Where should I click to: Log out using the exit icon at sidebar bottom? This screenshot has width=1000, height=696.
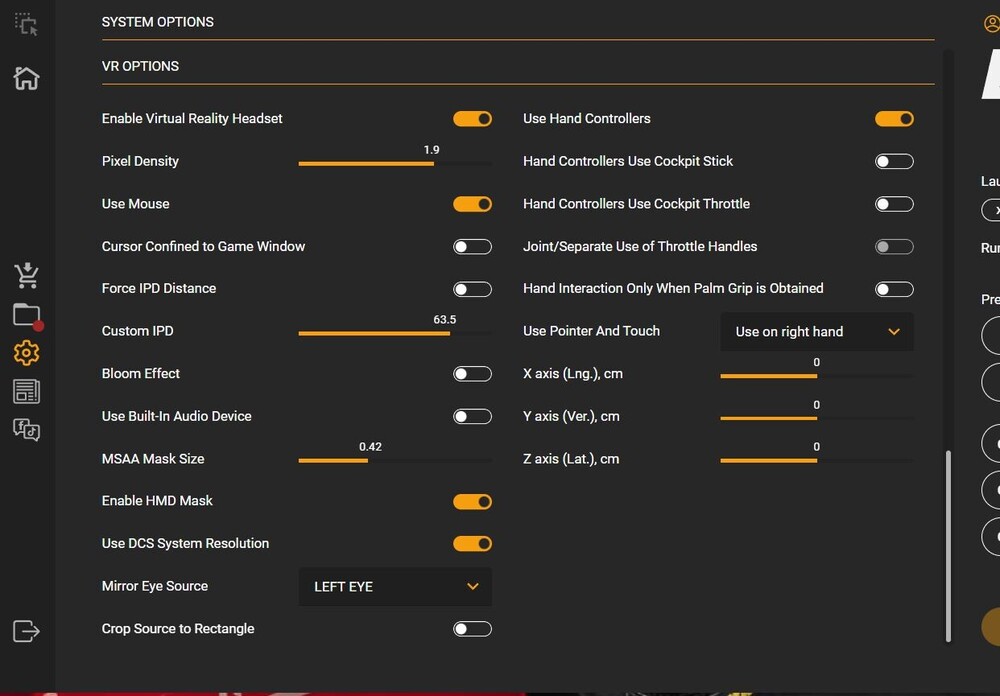point(25,631)
